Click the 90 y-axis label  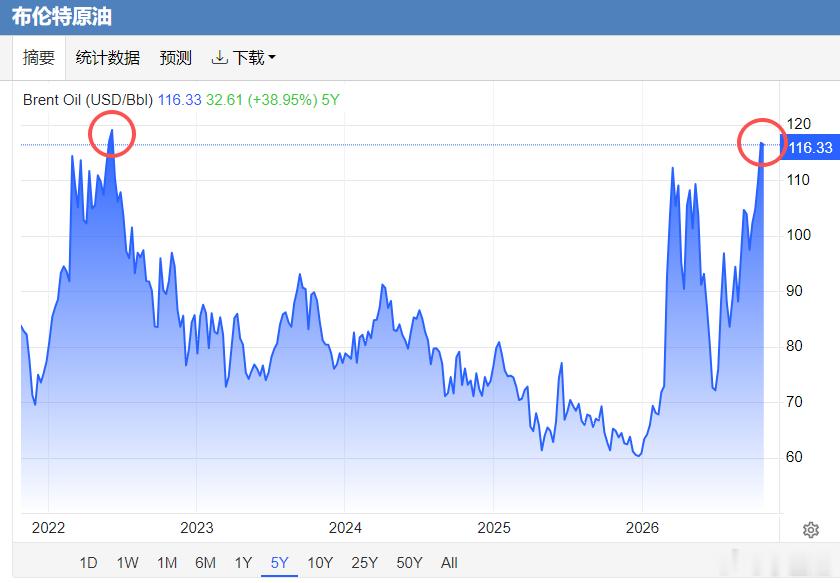point(794,291)
